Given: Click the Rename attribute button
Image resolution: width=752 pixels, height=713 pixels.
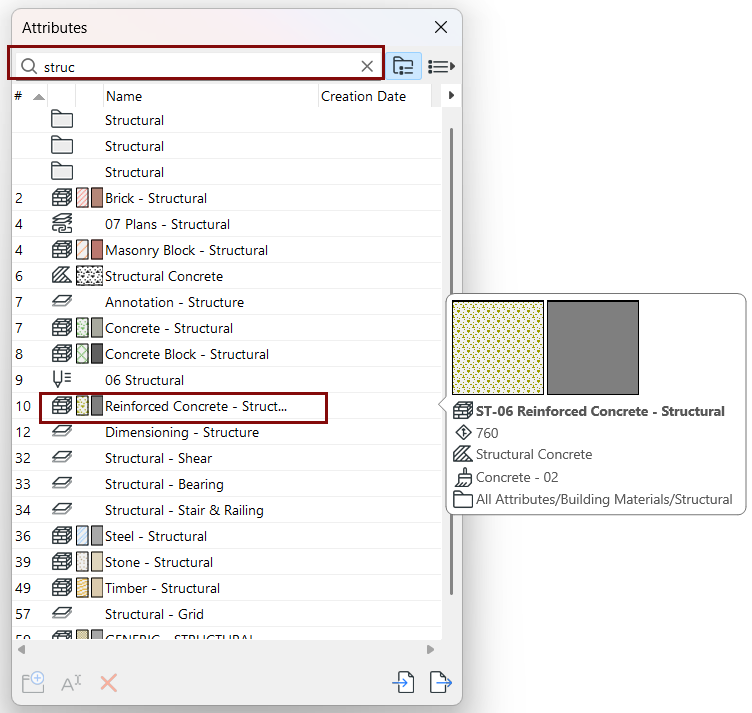Looking at the screenshot, I should [x=71, y=683].
